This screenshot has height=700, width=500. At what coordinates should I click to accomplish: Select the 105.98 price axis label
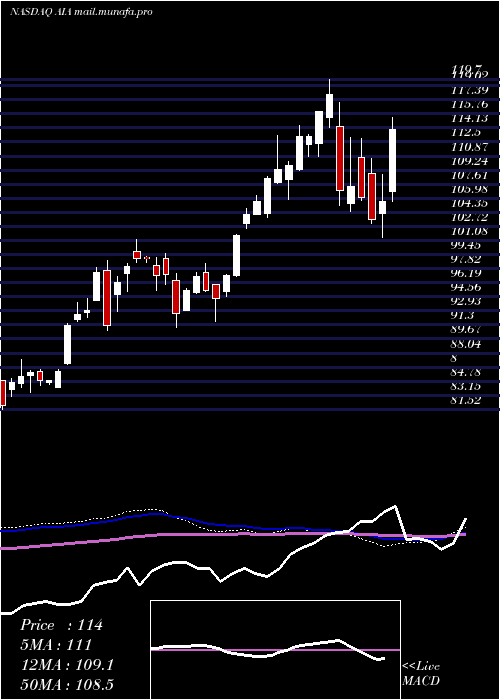[x=470, y=189]
